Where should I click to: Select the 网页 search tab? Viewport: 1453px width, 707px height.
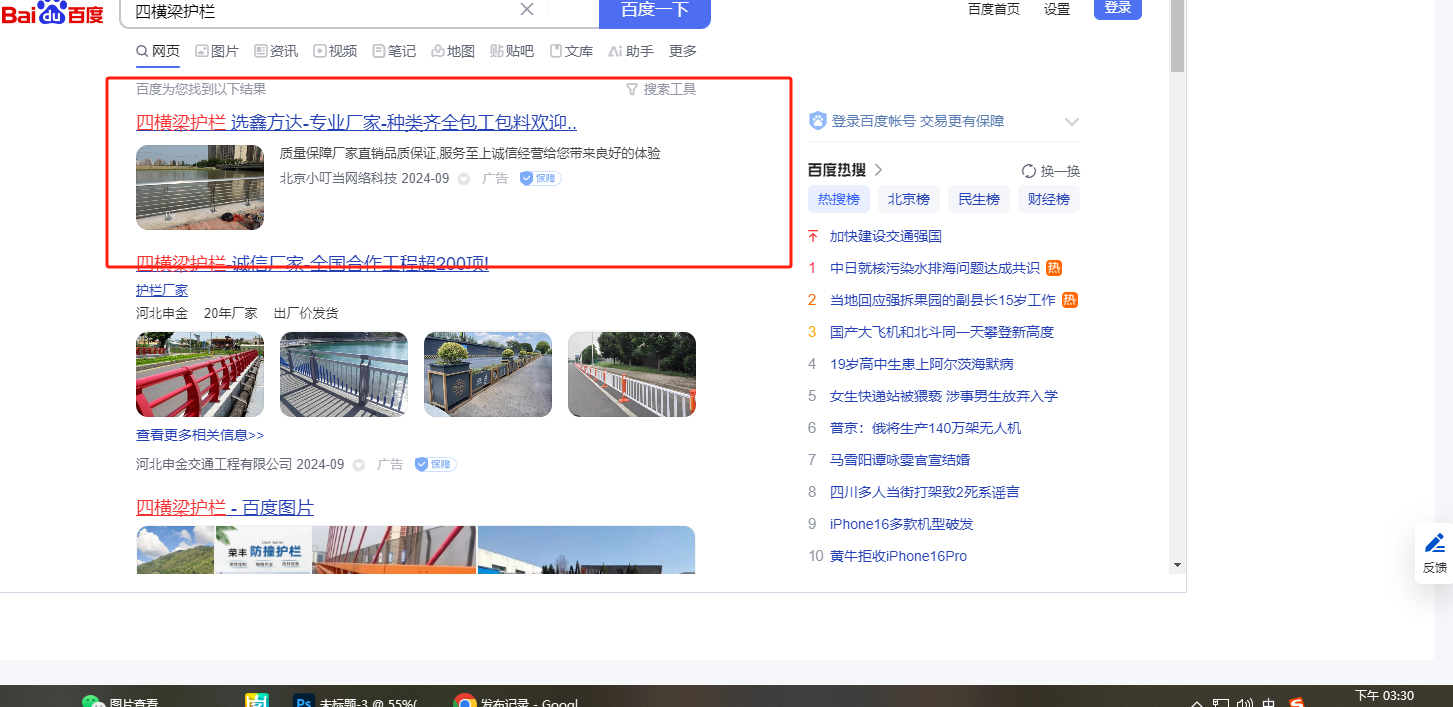click(x=158, y=51)
